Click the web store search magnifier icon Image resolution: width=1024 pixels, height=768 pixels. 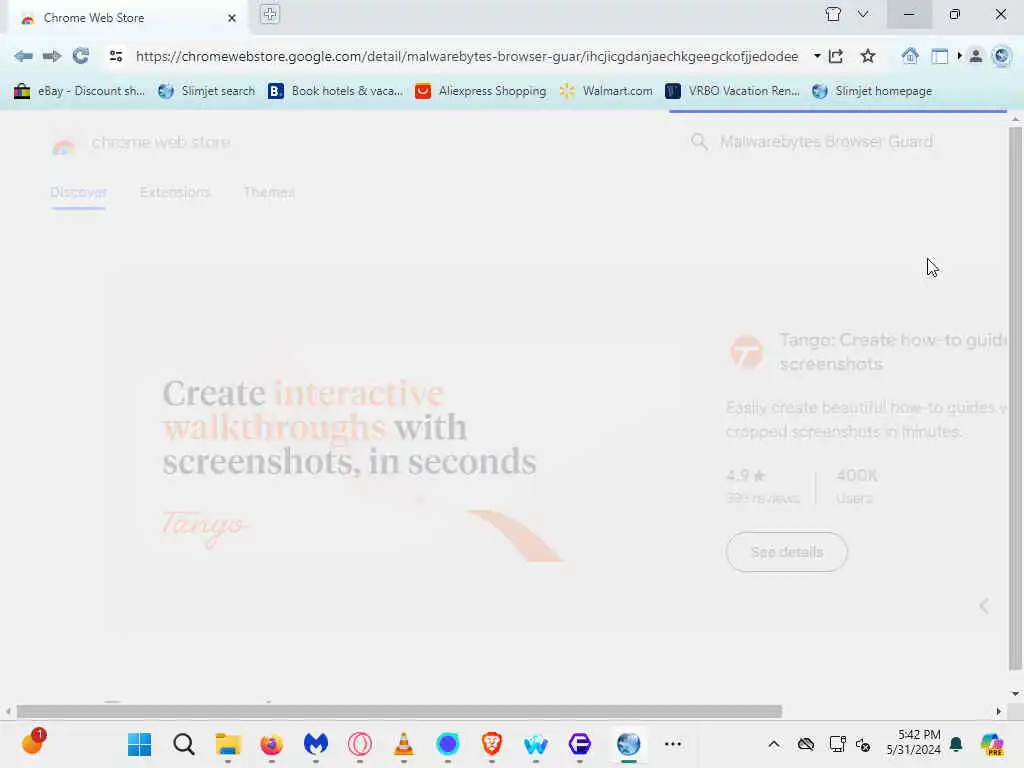point(699,142)
